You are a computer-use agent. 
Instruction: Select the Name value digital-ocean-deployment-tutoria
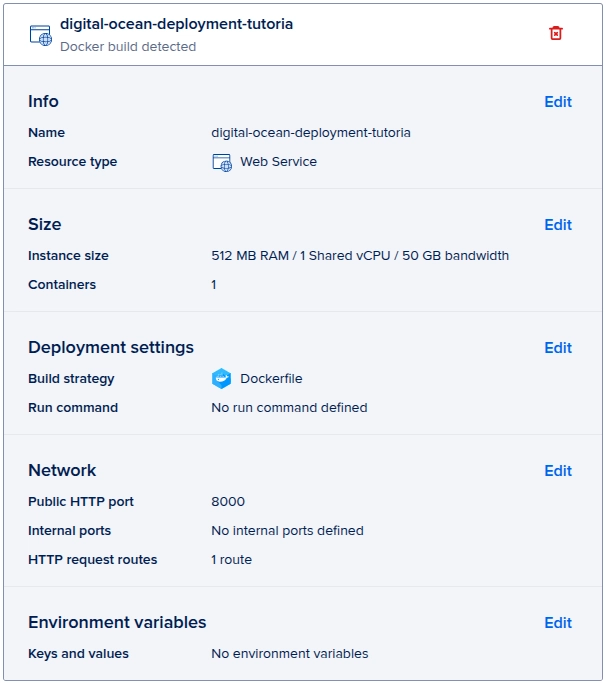point(311,133)
